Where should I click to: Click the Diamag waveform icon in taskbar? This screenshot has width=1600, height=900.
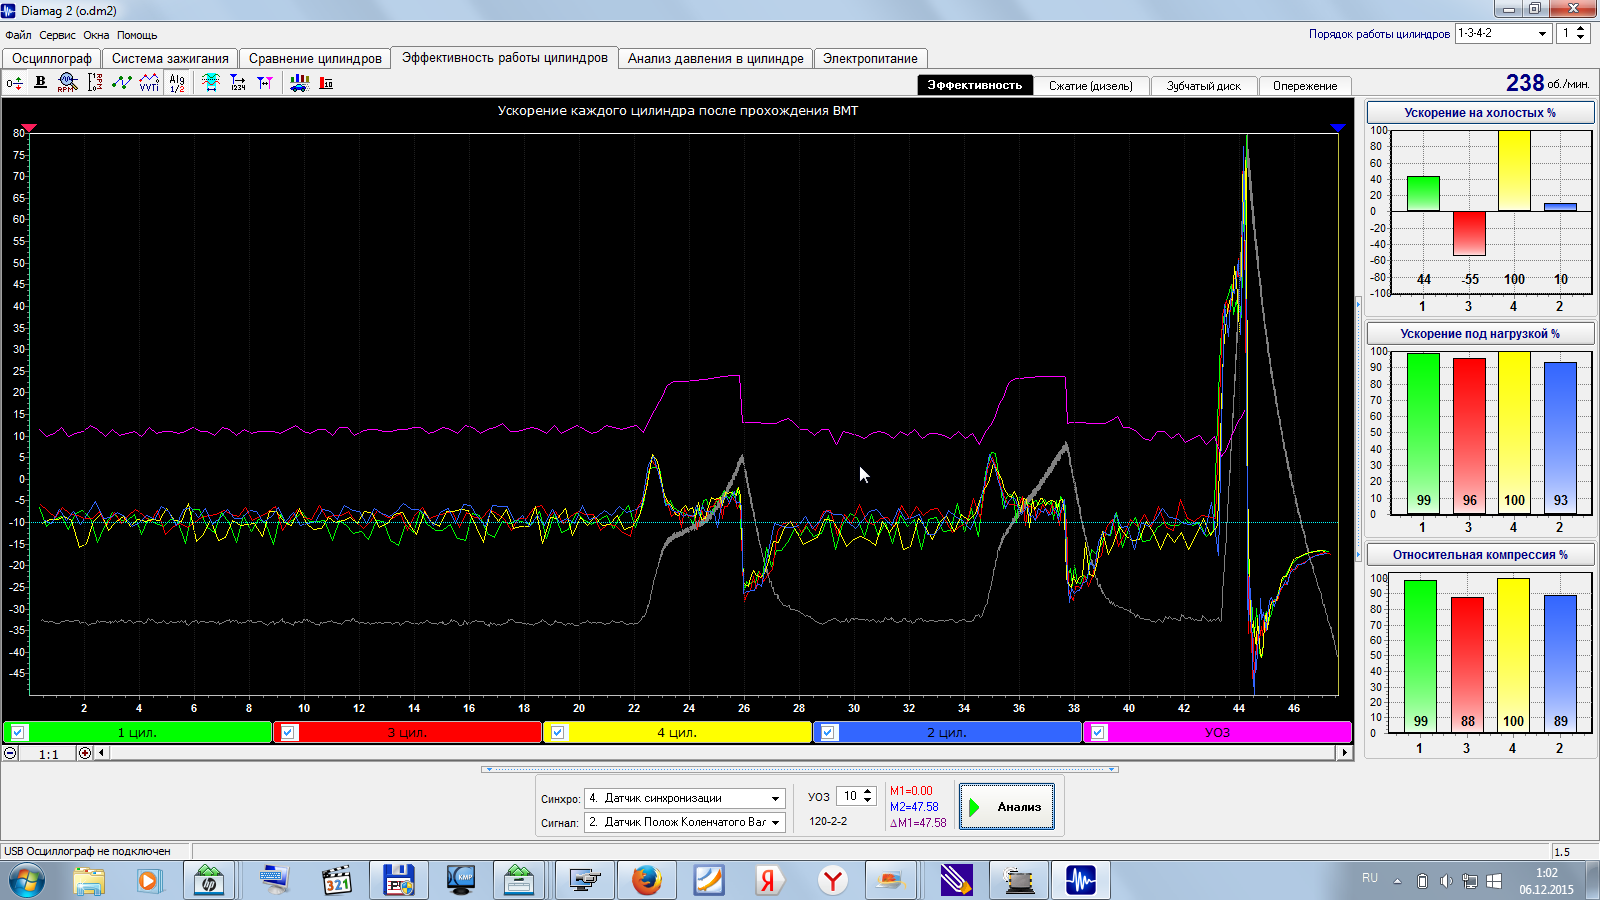(x=1080, y=881)
